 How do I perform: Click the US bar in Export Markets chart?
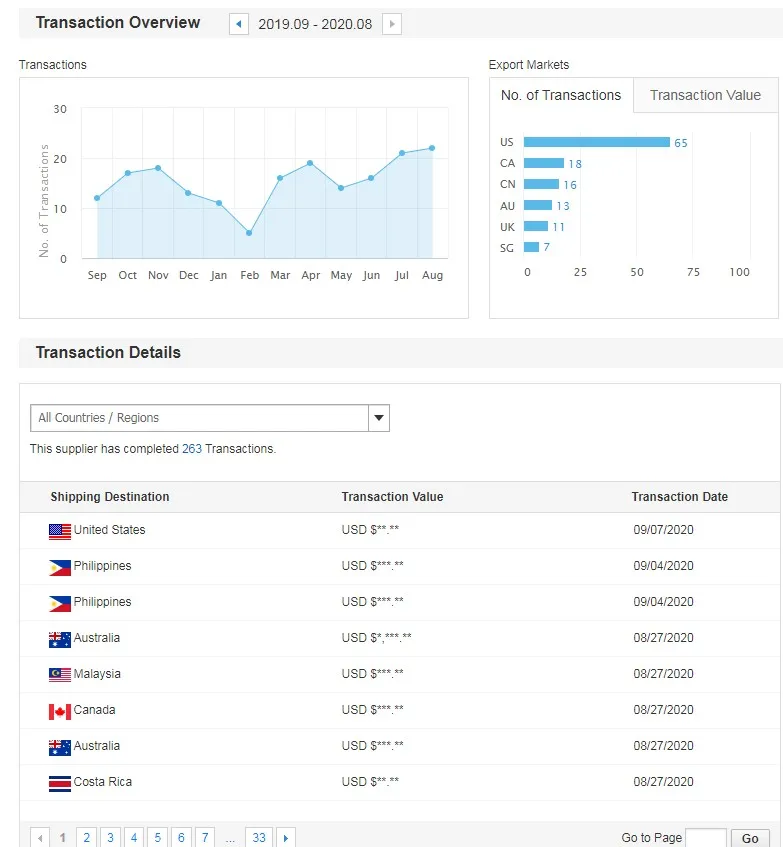596,142
